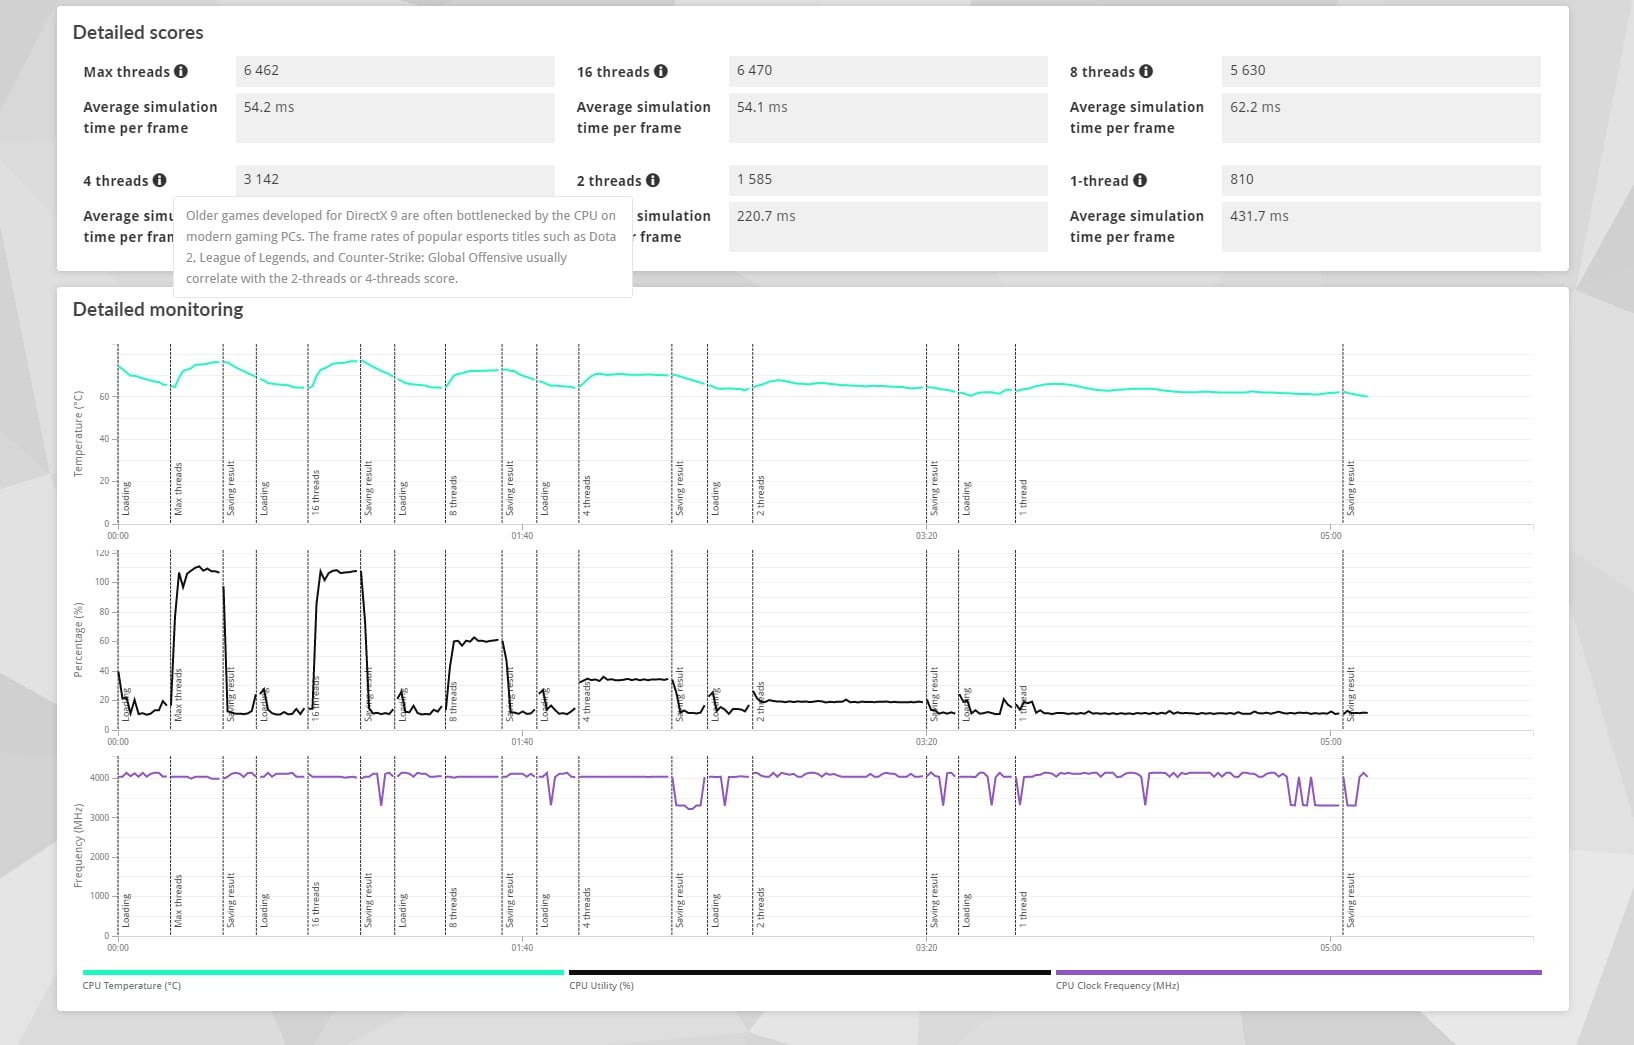
Task: Select the 2 threads score value 1 585
Action: [x=888, y=180]
